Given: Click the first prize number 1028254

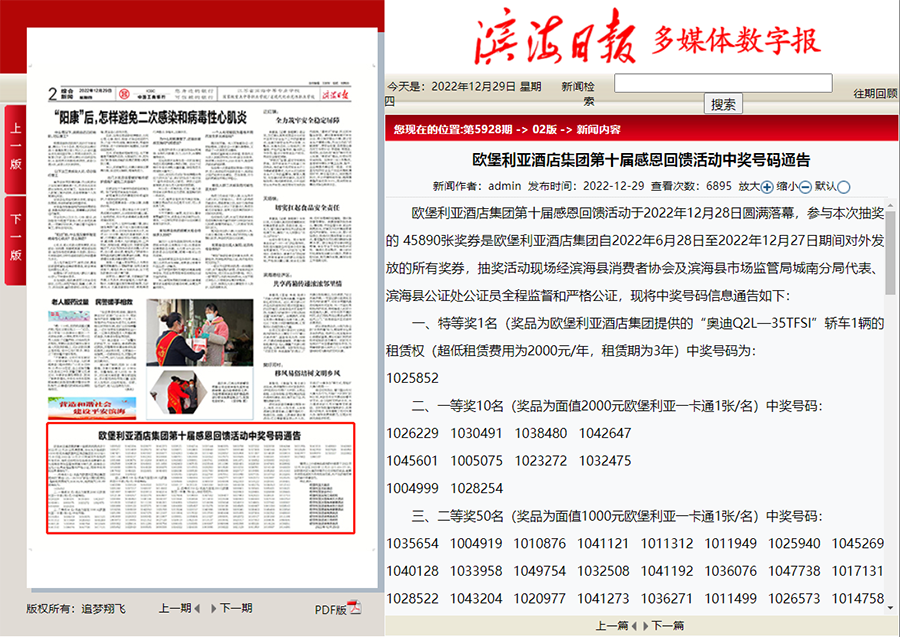Looking at the screenshot, I should [476, 488].
